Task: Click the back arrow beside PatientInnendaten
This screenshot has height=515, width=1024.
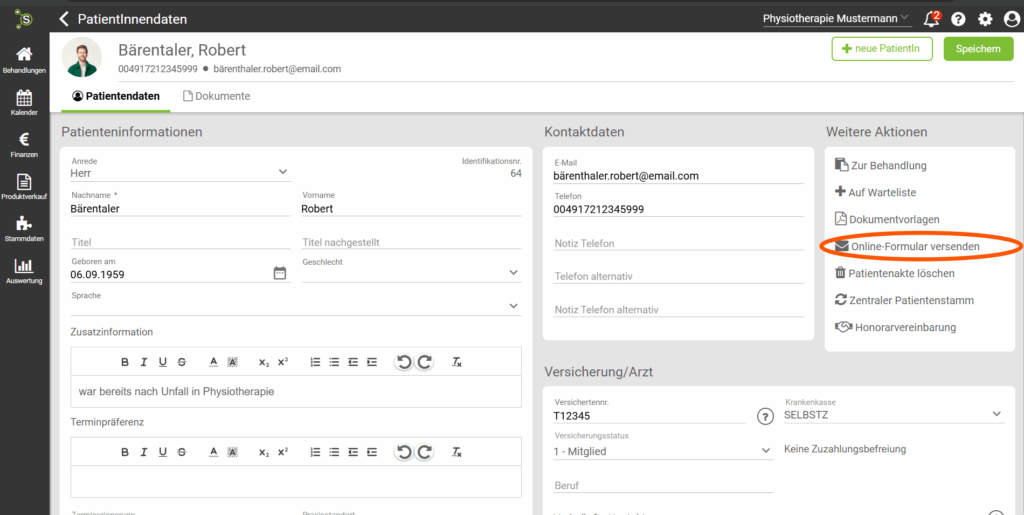Action: tap(65, 18)
